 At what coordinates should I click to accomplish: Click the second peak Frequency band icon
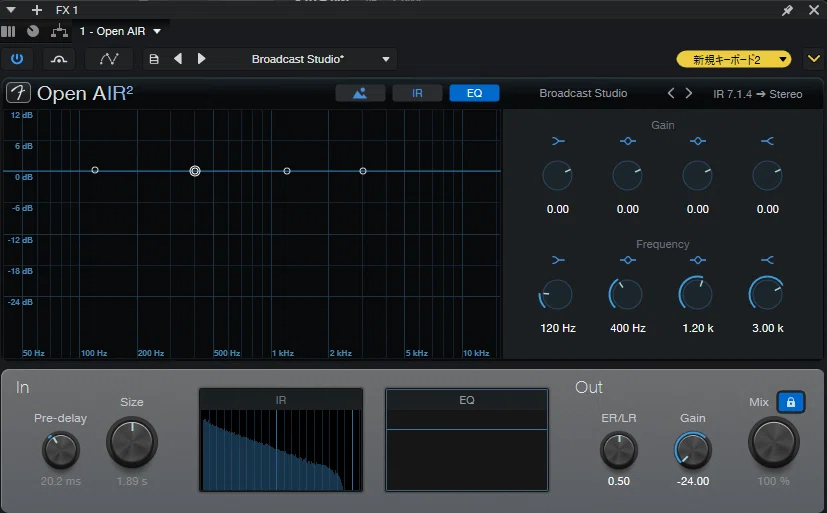[x=698, y=260]
